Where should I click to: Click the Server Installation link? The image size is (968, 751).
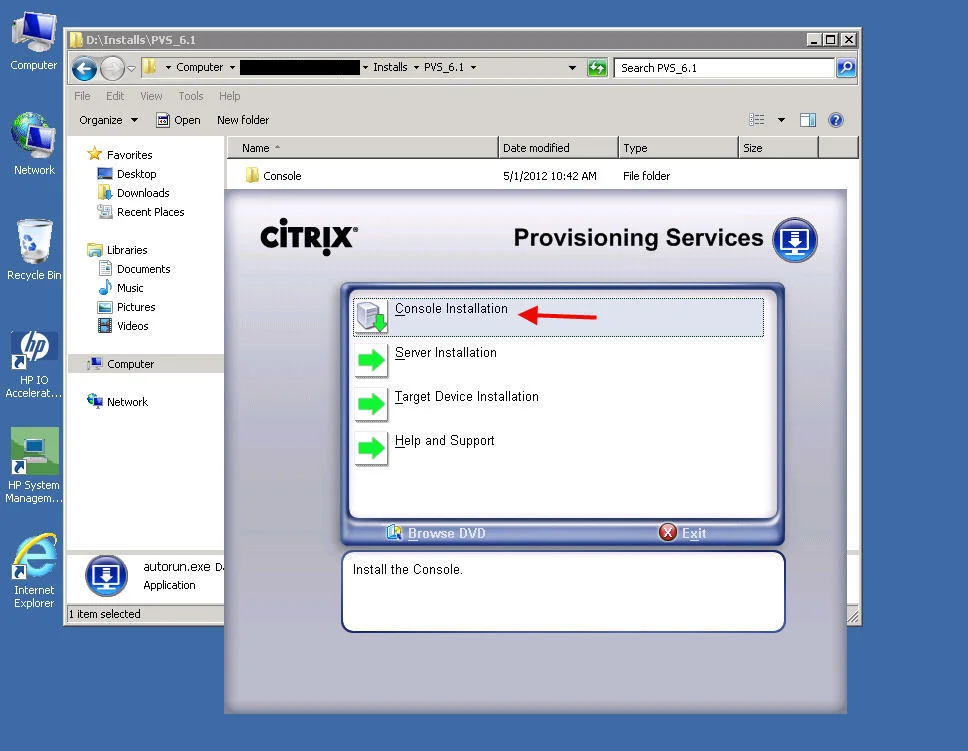[x=446, y=353]
